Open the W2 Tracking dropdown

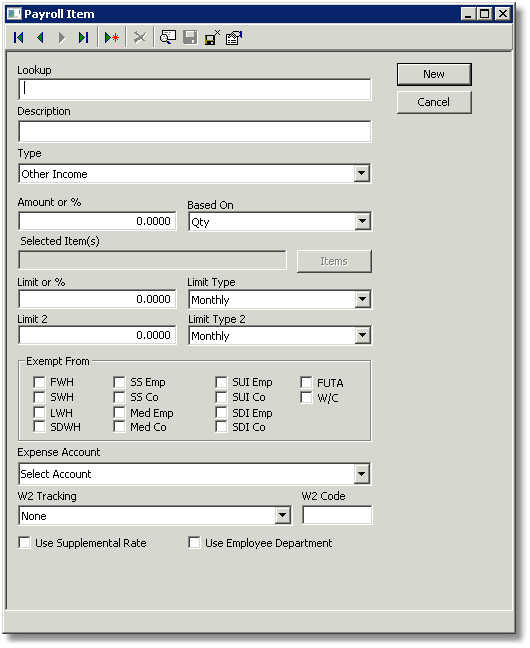(x=282, y=515)
